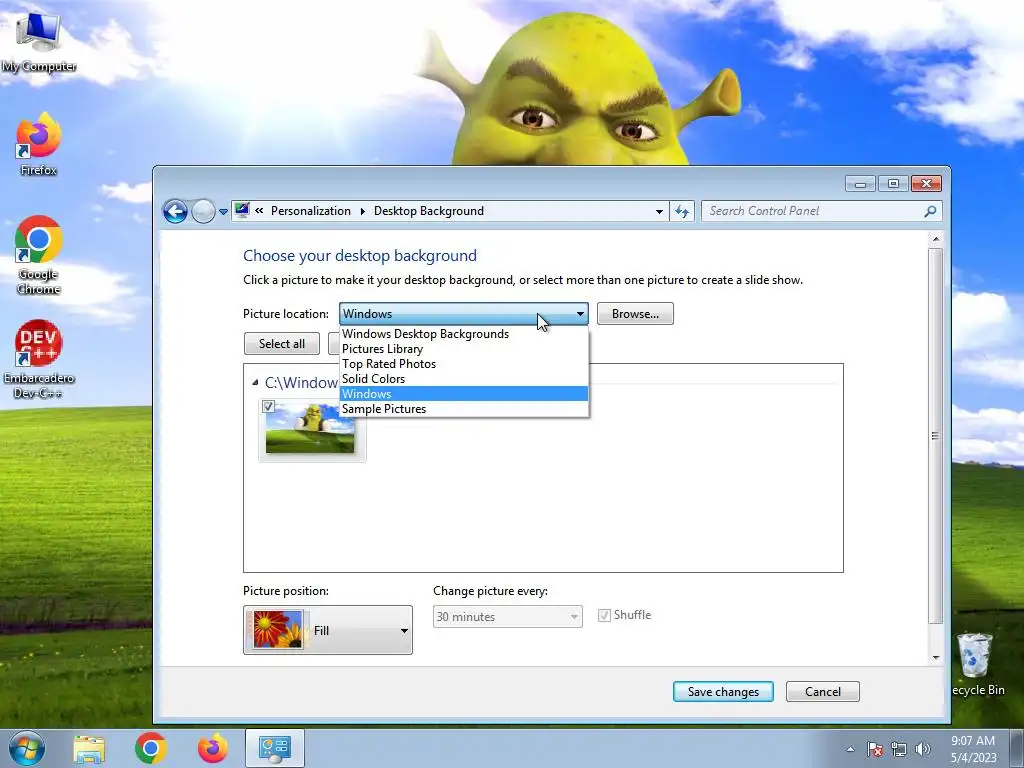Viewport: 1024px width, 768px height.
Task: Show hidden system tray icons
Action: coord(850,749)
